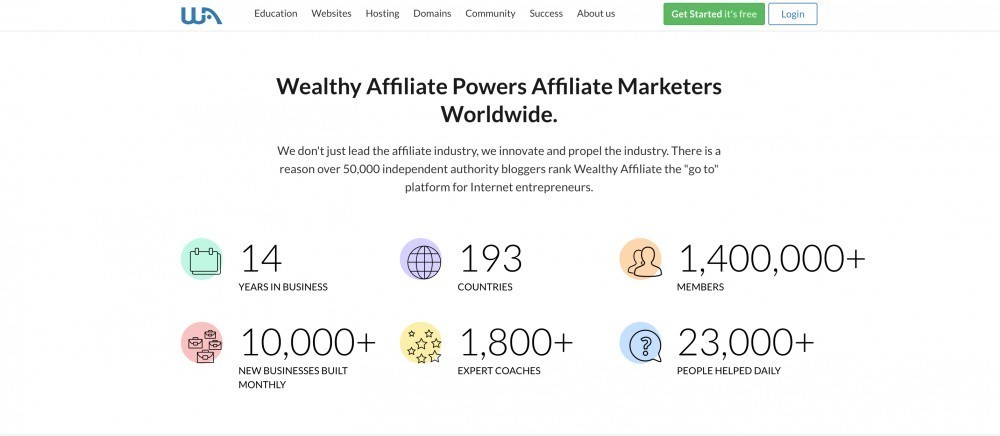Go to the Hosting section
This screenshot has height=436, width=1000.
[383, 13]
